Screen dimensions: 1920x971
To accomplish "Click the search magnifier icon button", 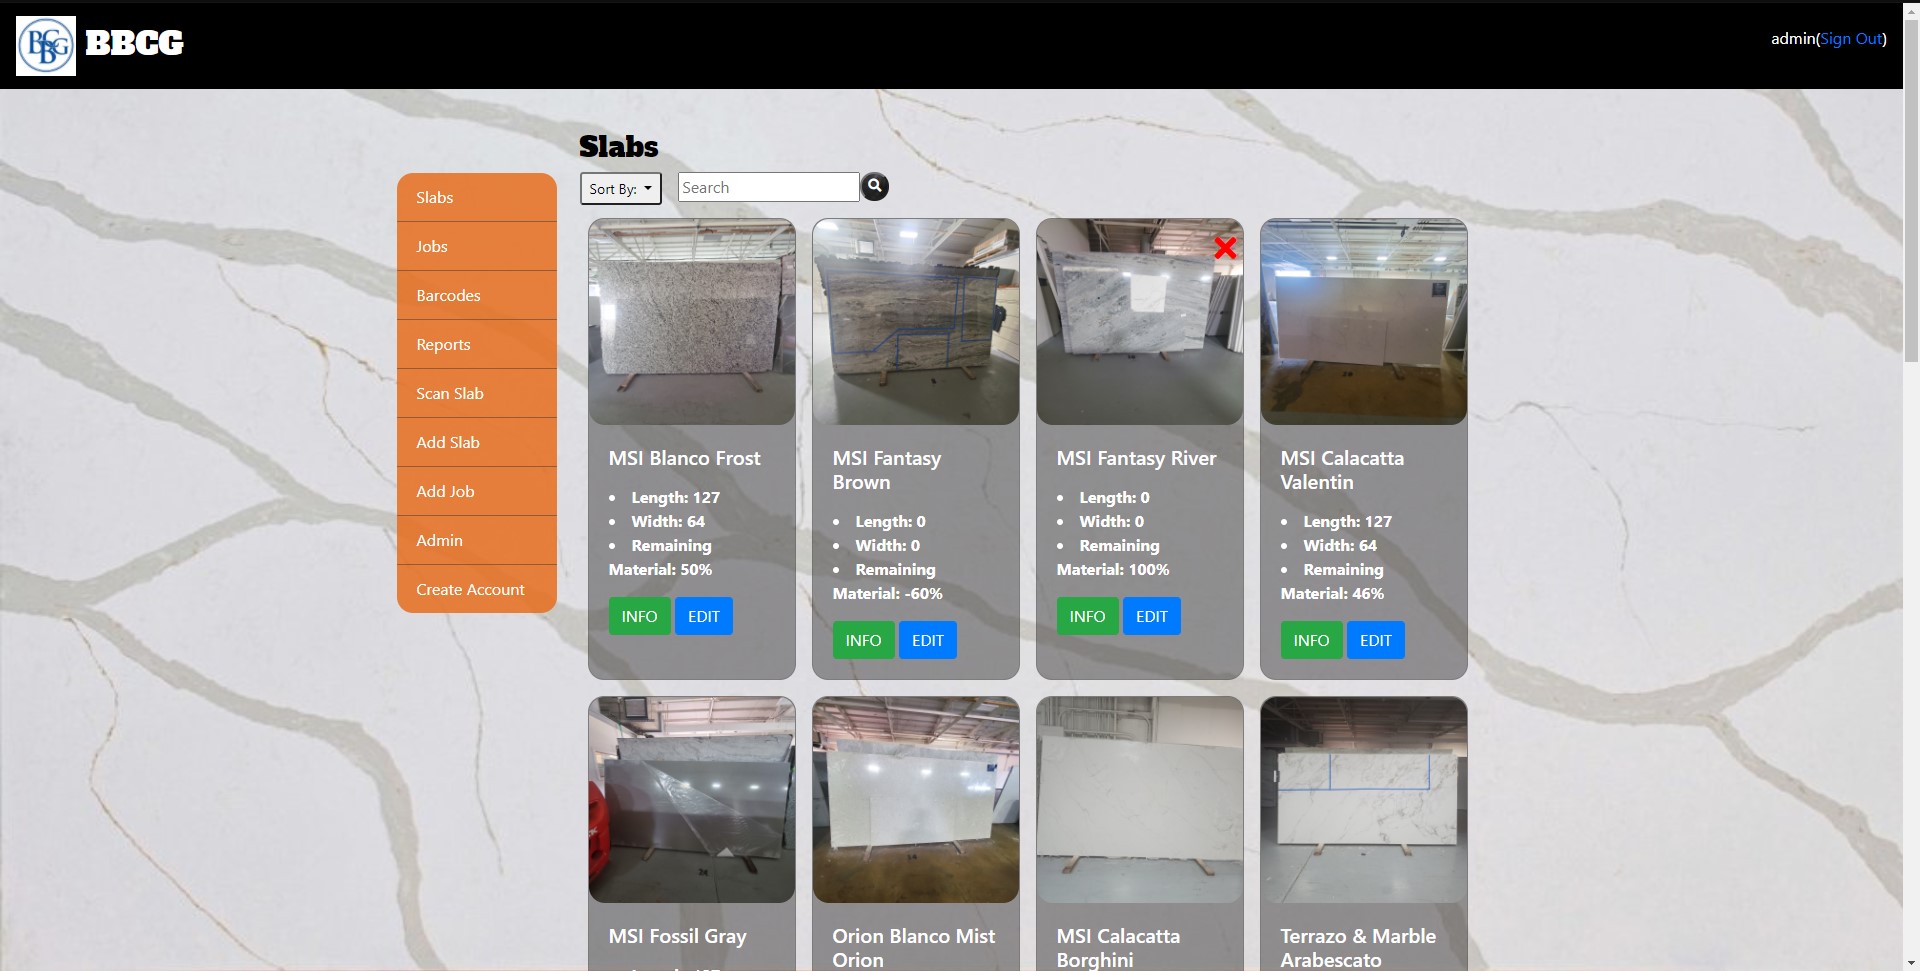I will tap(875, 187).
